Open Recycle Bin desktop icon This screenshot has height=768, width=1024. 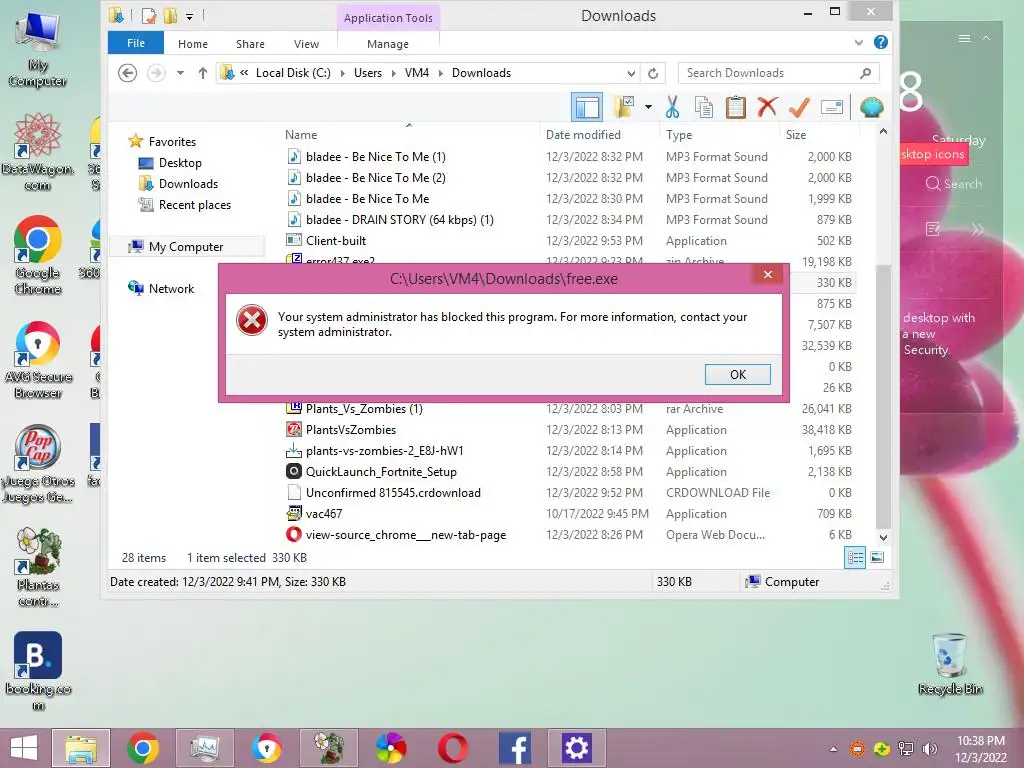point(950,664)
